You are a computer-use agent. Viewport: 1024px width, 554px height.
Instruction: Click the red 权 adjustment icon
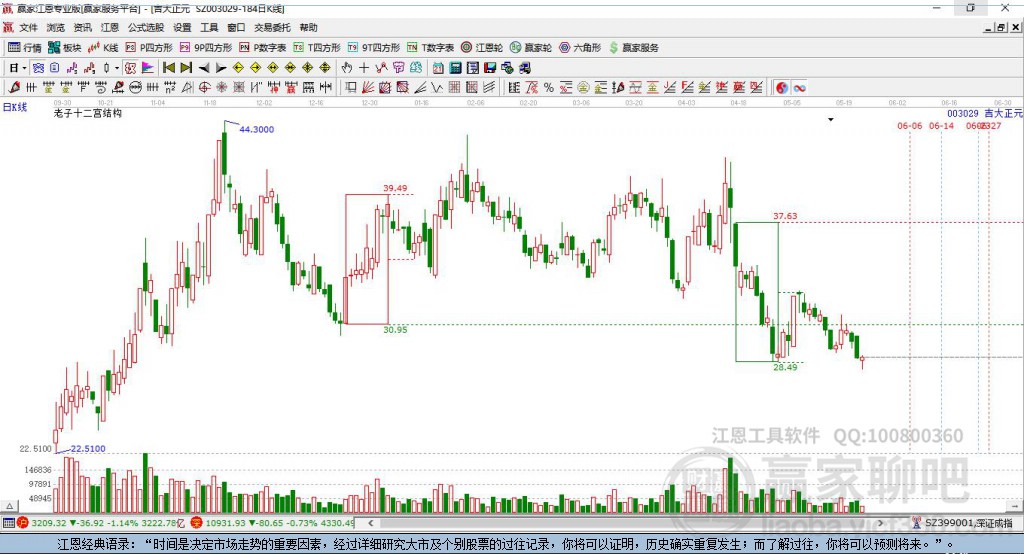click(131, 68)
